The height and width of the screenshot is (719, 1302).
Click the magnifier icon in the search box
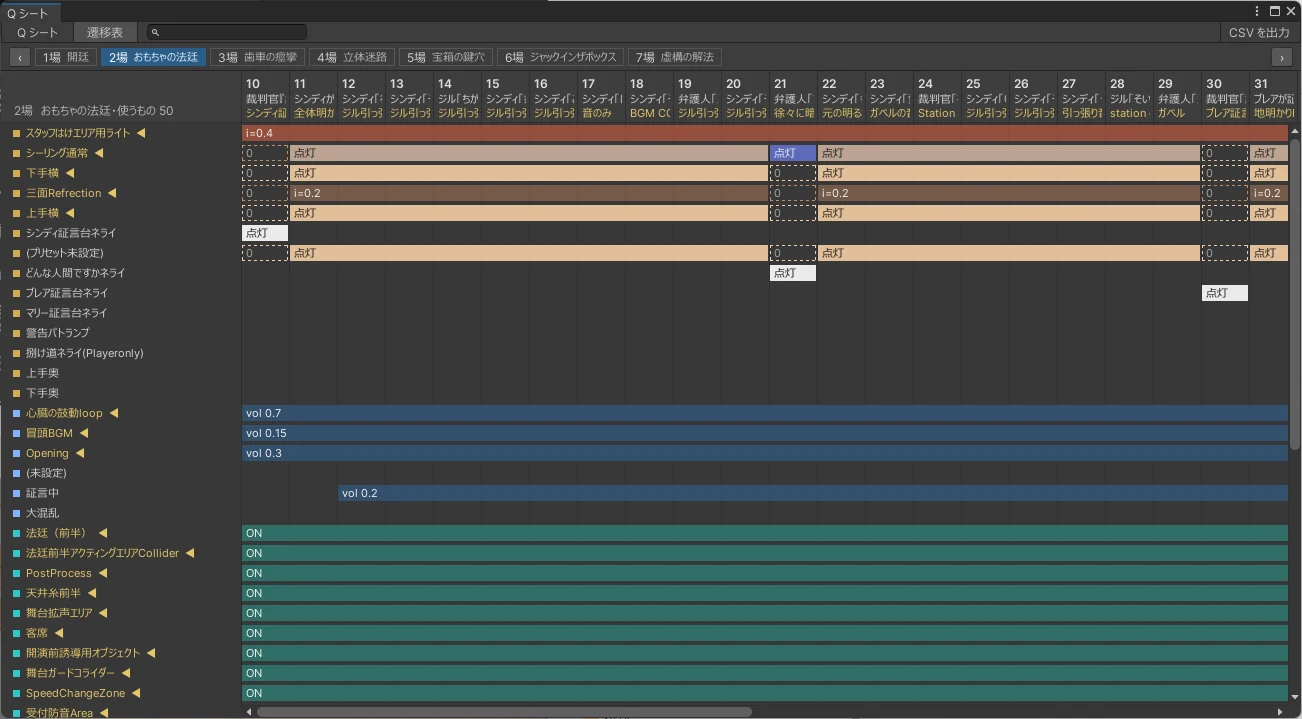click(x=156, y=33)
